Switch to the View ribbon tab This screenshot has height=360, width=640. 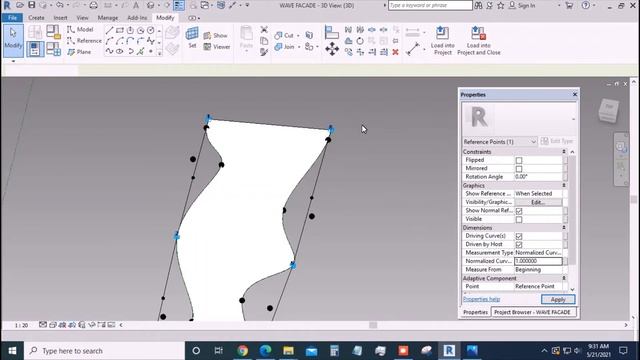tap(82, 18)
